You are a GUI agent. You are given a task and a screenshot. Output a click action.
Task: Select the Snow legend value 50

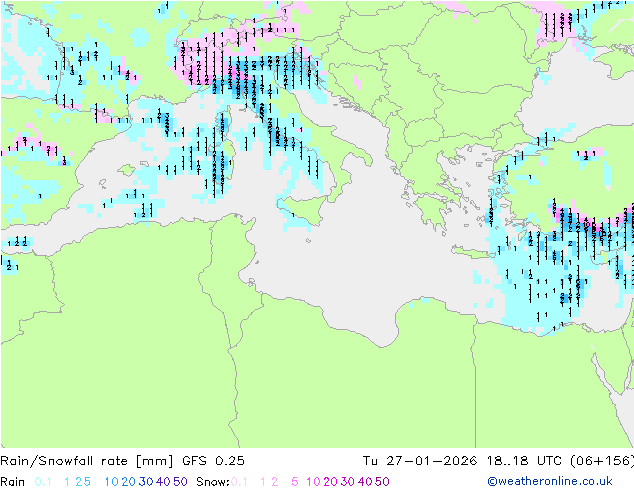point(382,482)
